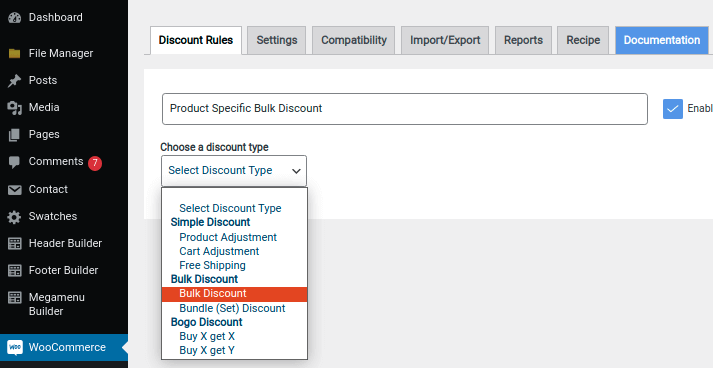Click the Dashboard gauge icon
Image resolution: width=713 pixels, height=368 pixels.
tap(15, 18)
